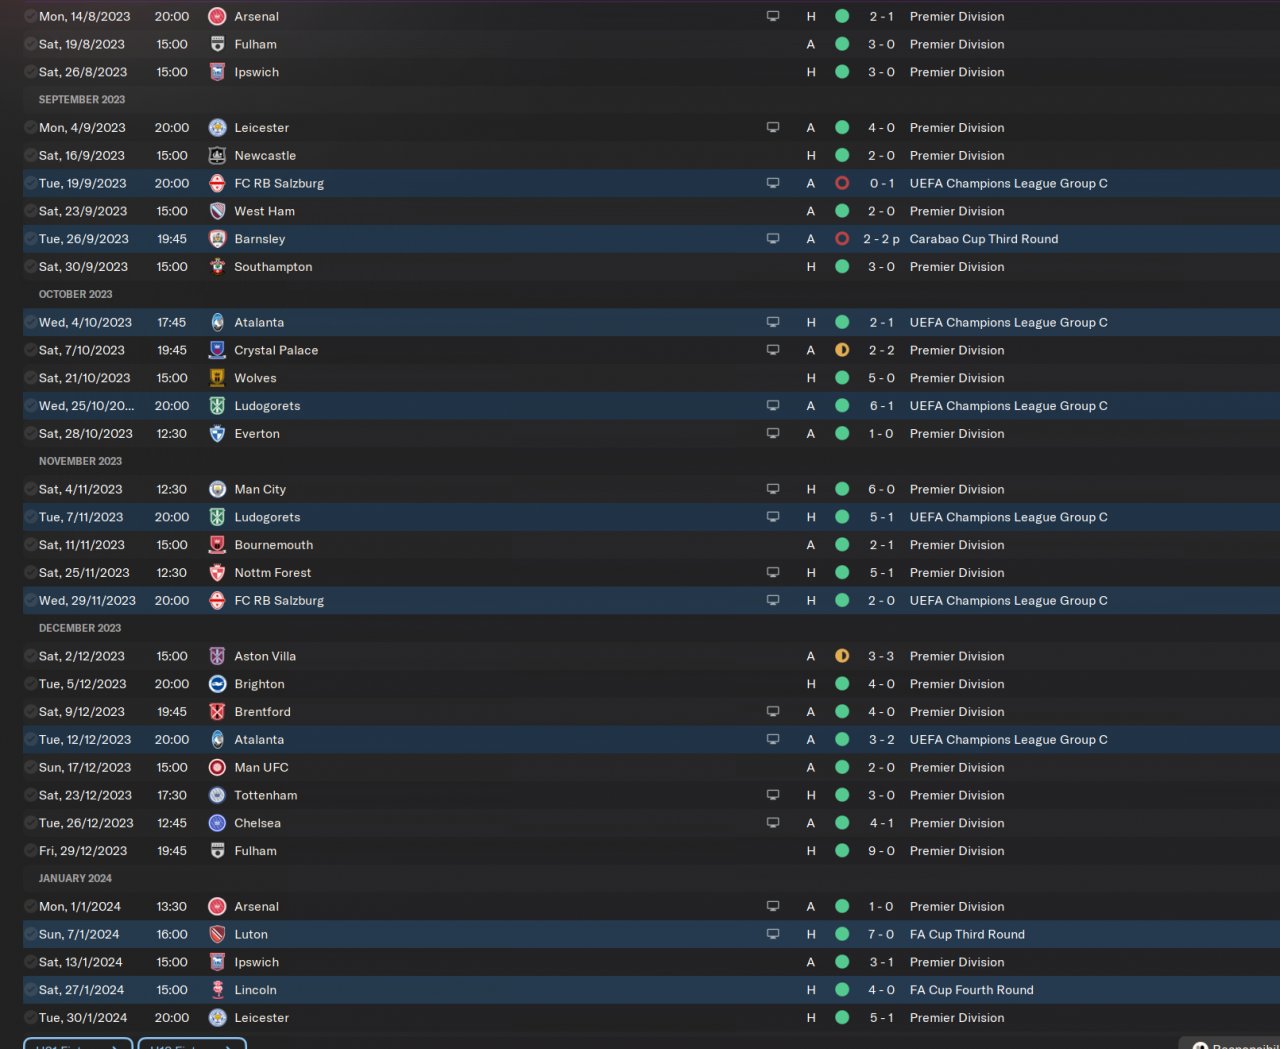This screenshot has height=1049, width=1280.
Task: Click the TV broadcast icon on Man City row
Action: (x=773, y=490)
